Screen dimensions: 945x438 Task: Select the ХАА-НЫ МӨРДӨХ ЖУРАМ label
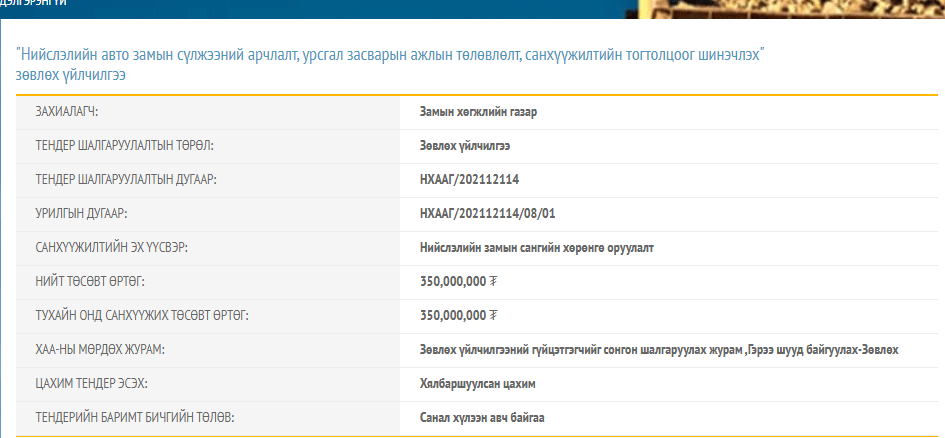point(100,350)
